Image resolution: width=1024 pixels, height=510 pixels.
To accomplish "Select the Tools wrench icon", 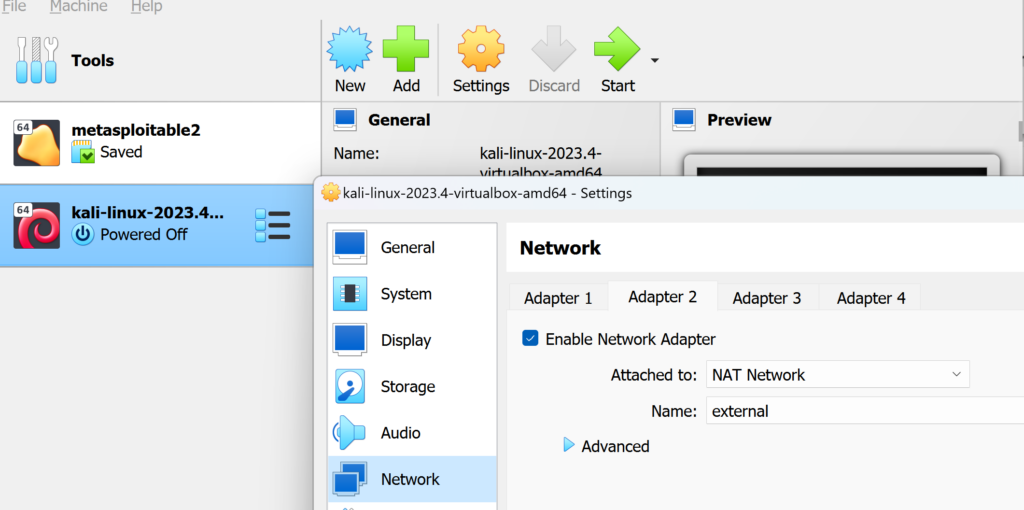I will (x=37, y=60).
